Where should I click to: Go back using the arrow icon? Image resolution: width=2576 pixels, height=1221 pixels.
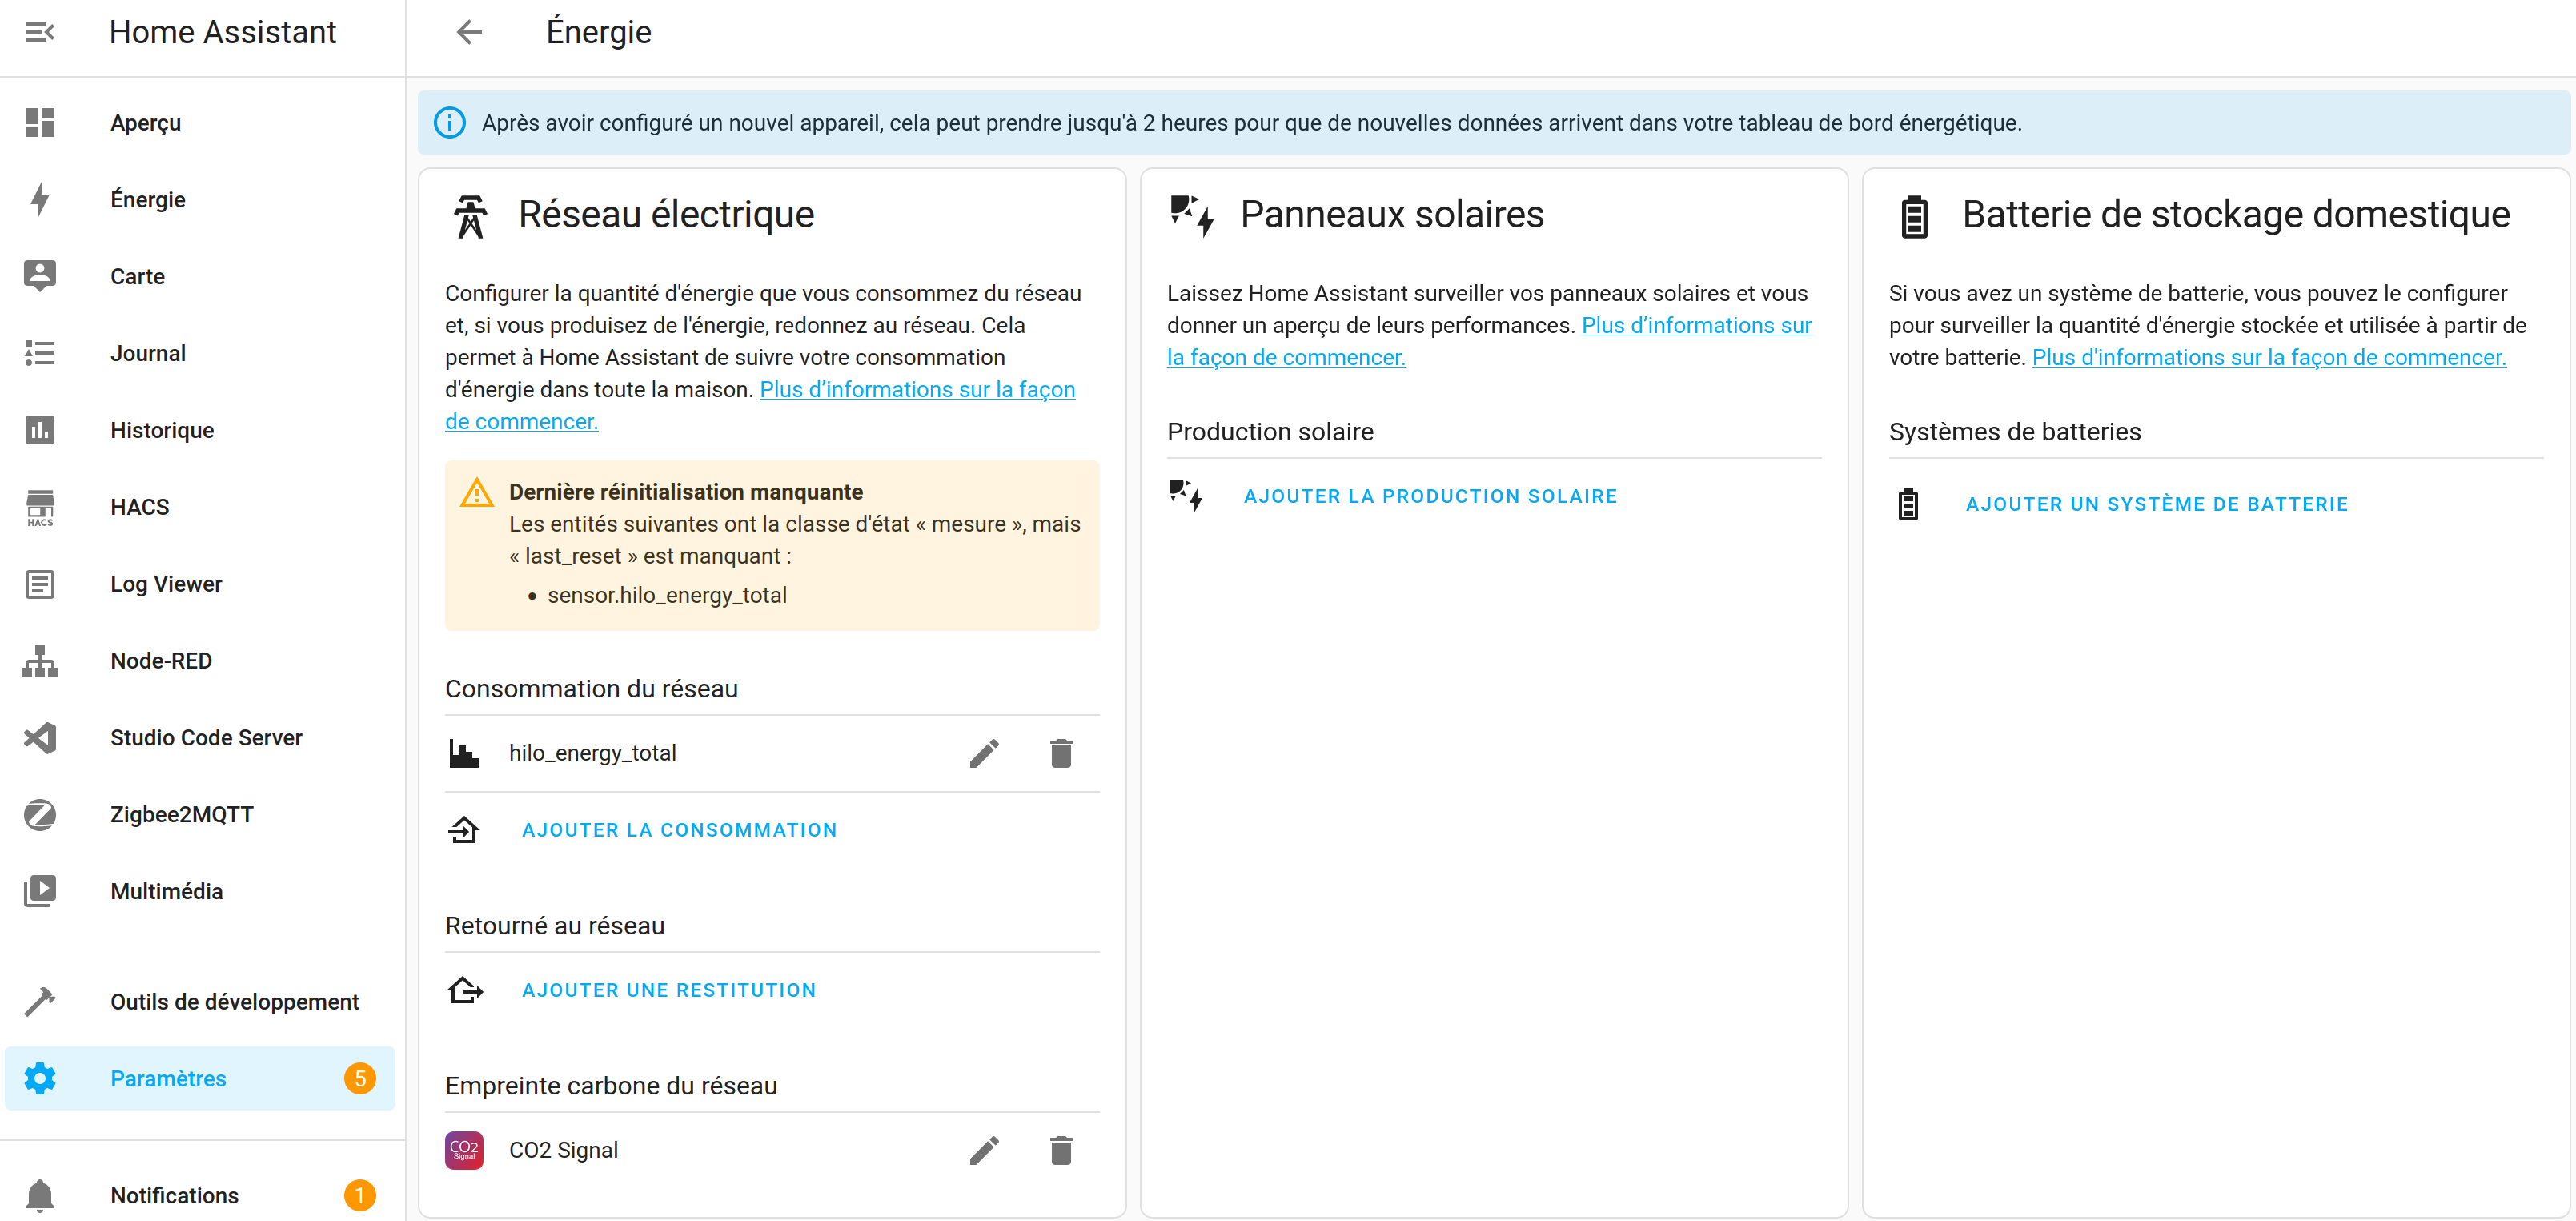[469, 32]
